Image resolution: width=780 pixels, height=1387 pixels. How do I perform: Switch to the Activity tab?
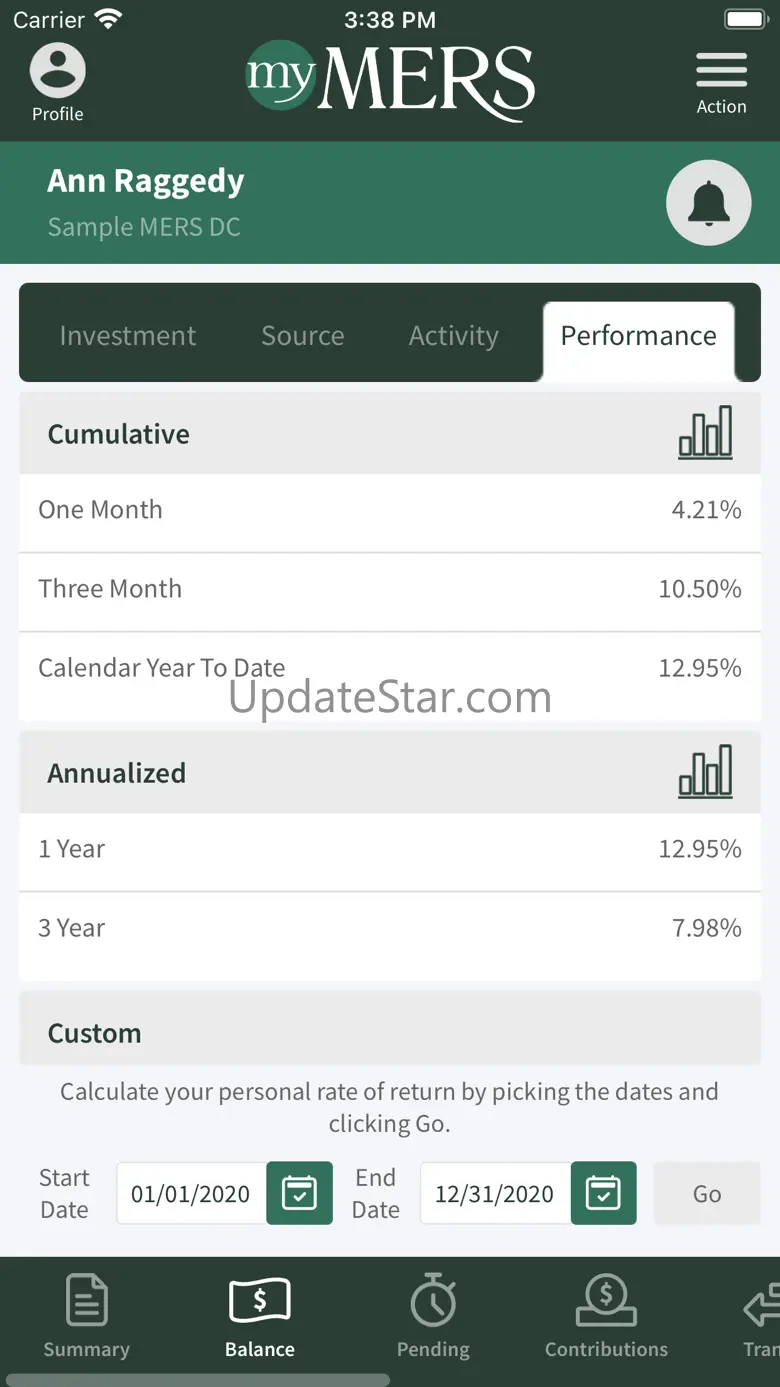pos(453,336)
